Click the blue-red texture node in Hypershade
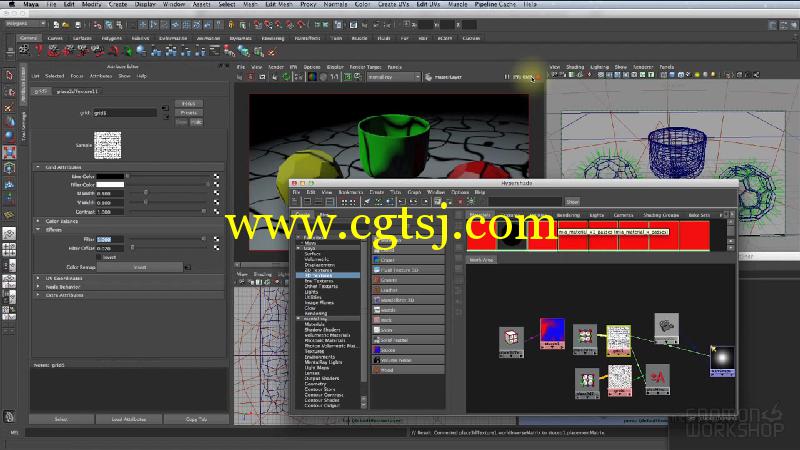This screenshot has width=800, height=450. tap(552, 333)
